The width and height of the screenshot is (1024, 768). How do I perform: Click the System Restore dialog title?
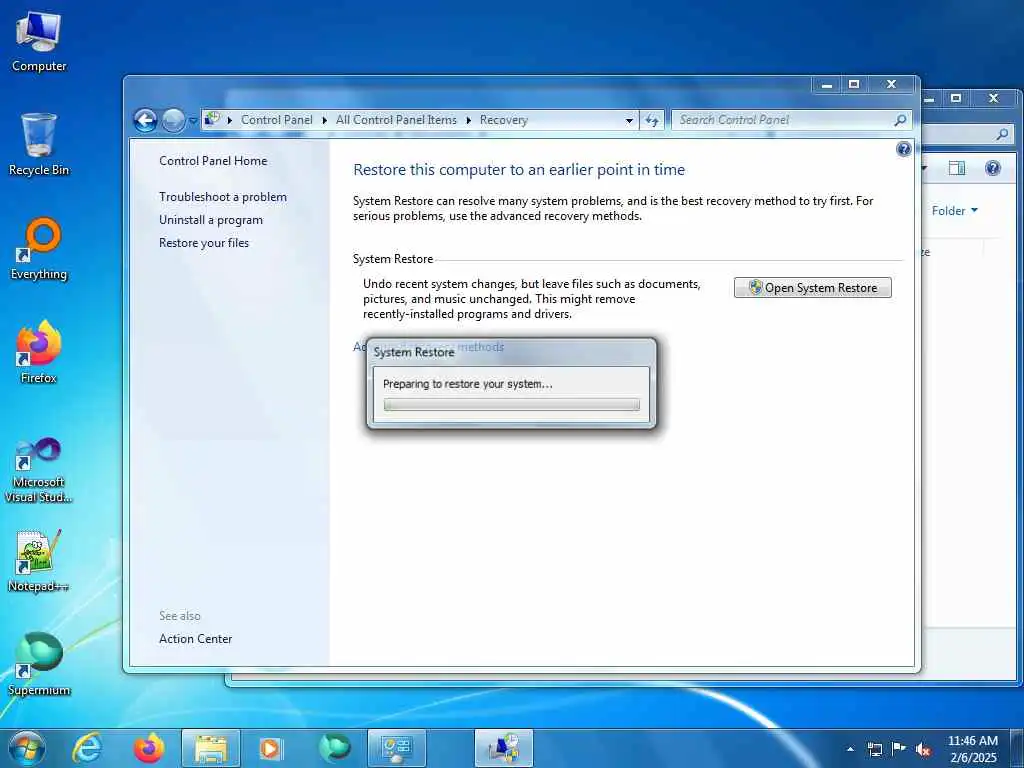(x=413, y=352)
